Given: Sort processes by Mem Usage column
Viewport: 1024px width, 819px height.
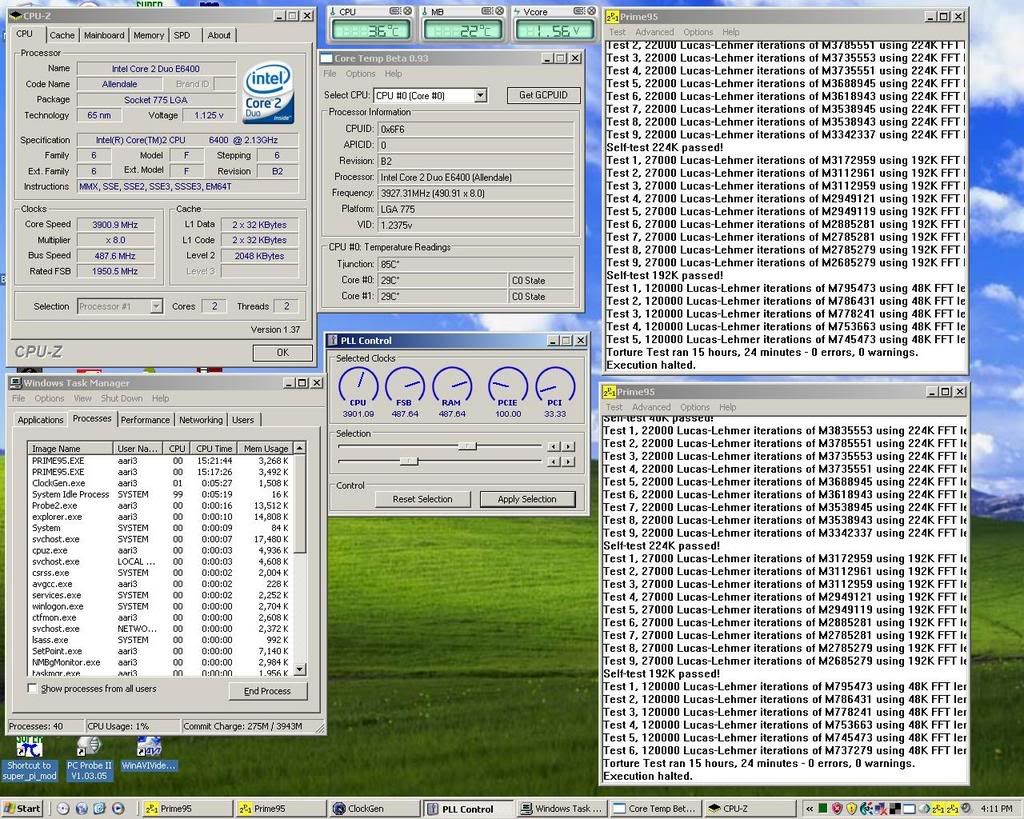Looking at the screenshot, I should 265,449.
